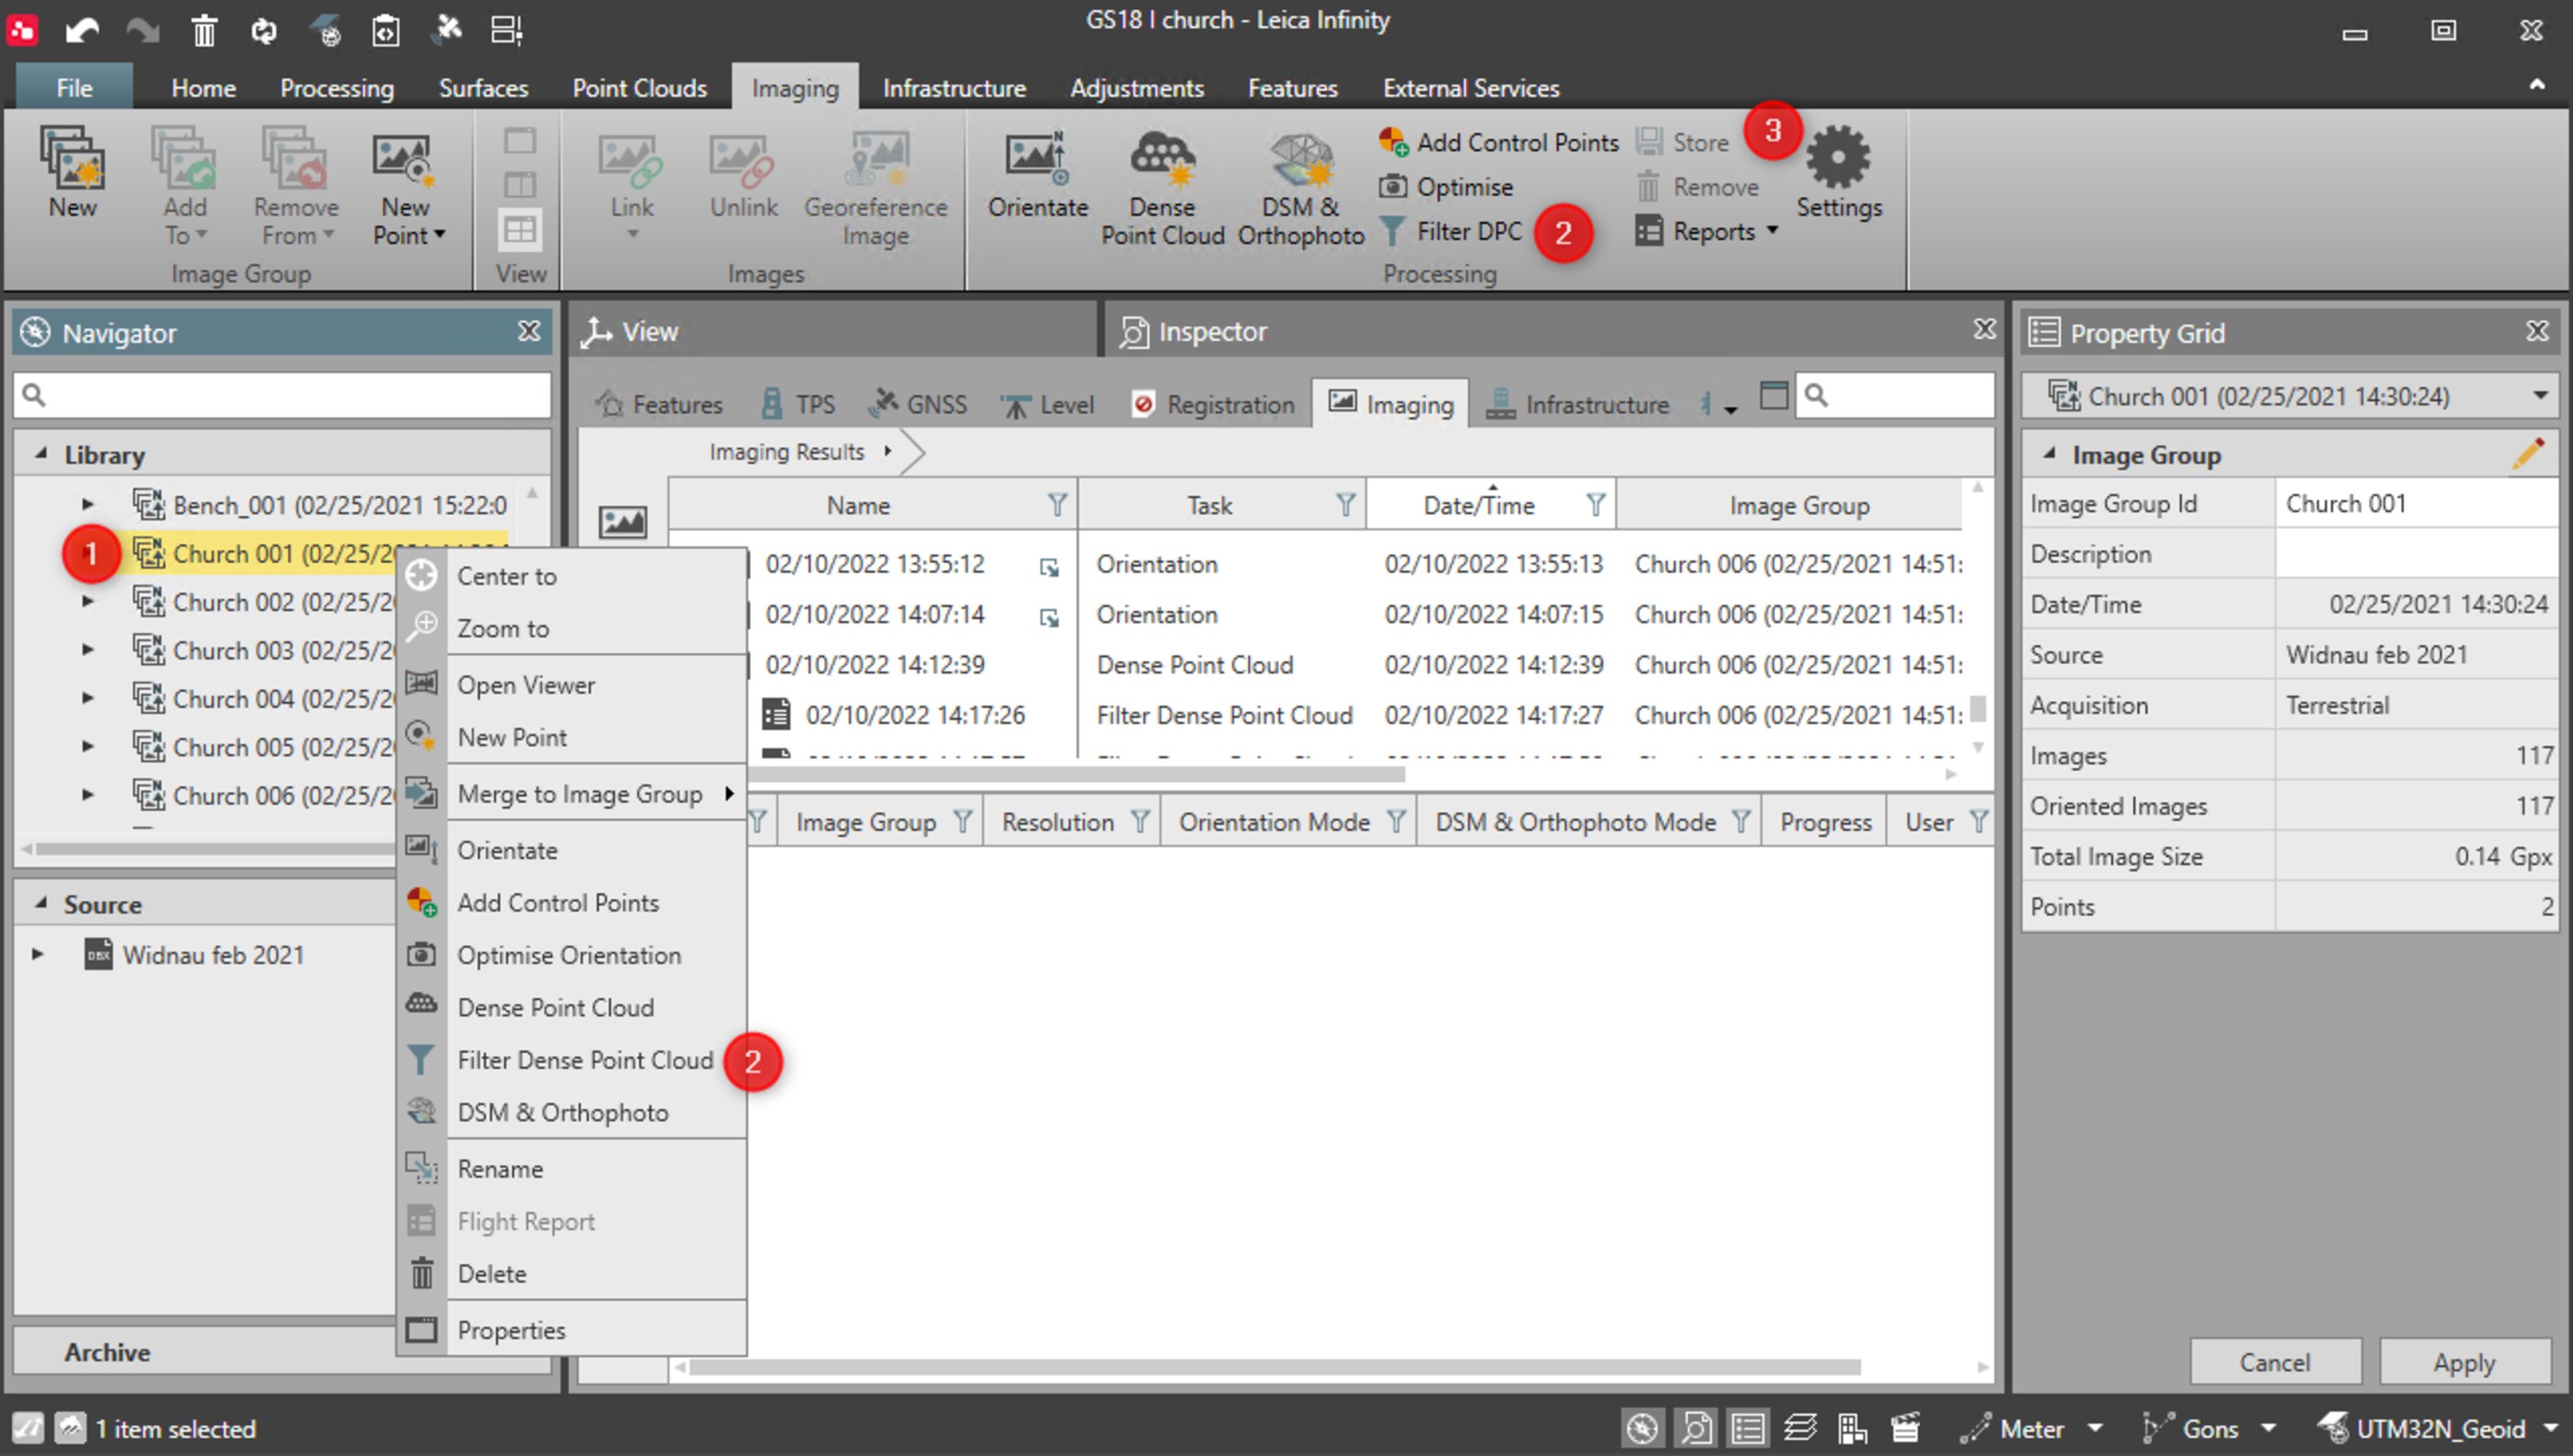Image resolution: width=2573 pixels, height=1456 pixels.
Task: Click Imaging Results breadcrumb
Action: (786, 451)
